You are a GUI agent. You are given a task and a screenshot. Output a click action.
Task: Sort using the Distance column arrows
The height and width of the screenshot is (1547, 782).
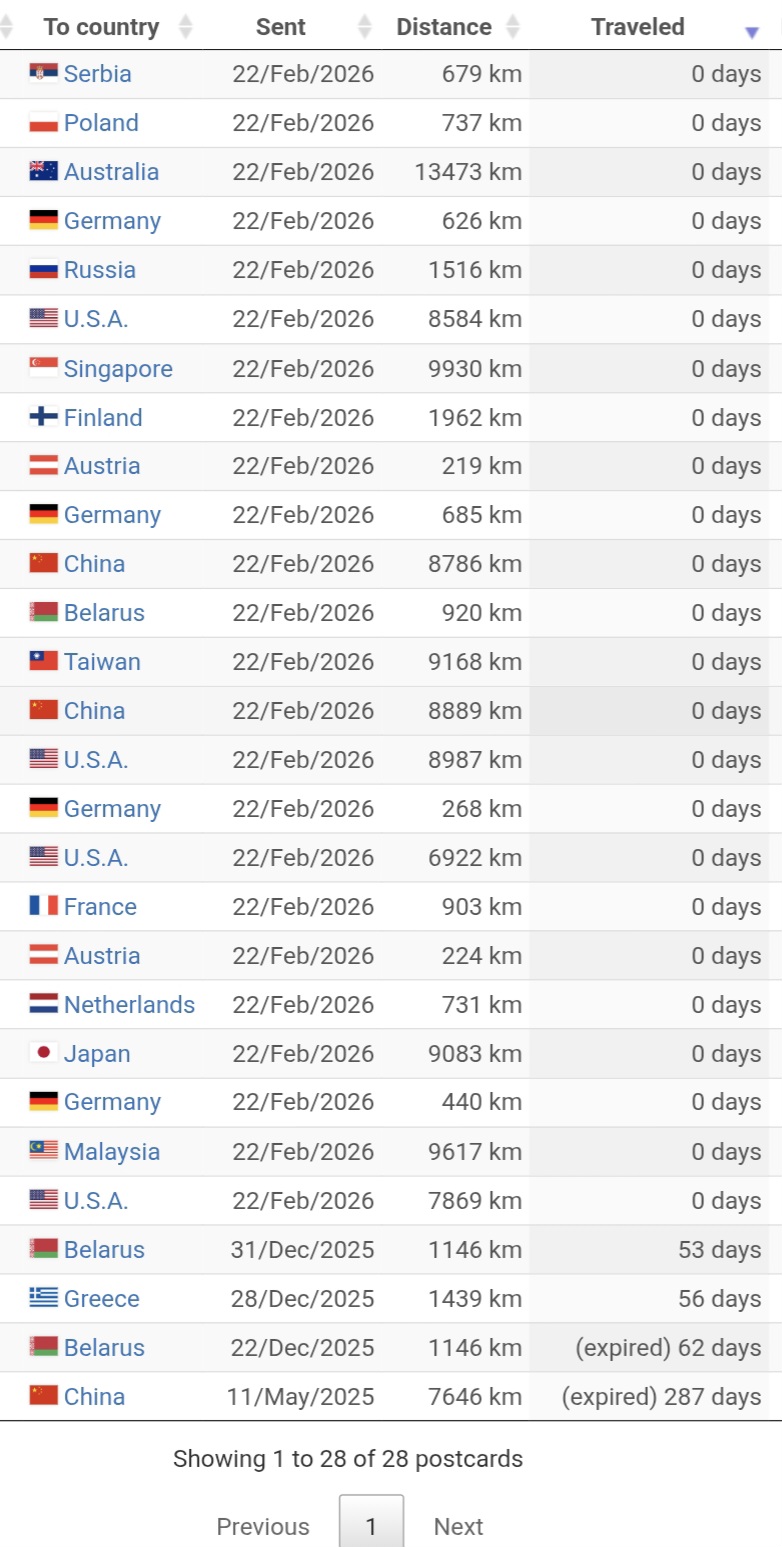tap(513, 27)
